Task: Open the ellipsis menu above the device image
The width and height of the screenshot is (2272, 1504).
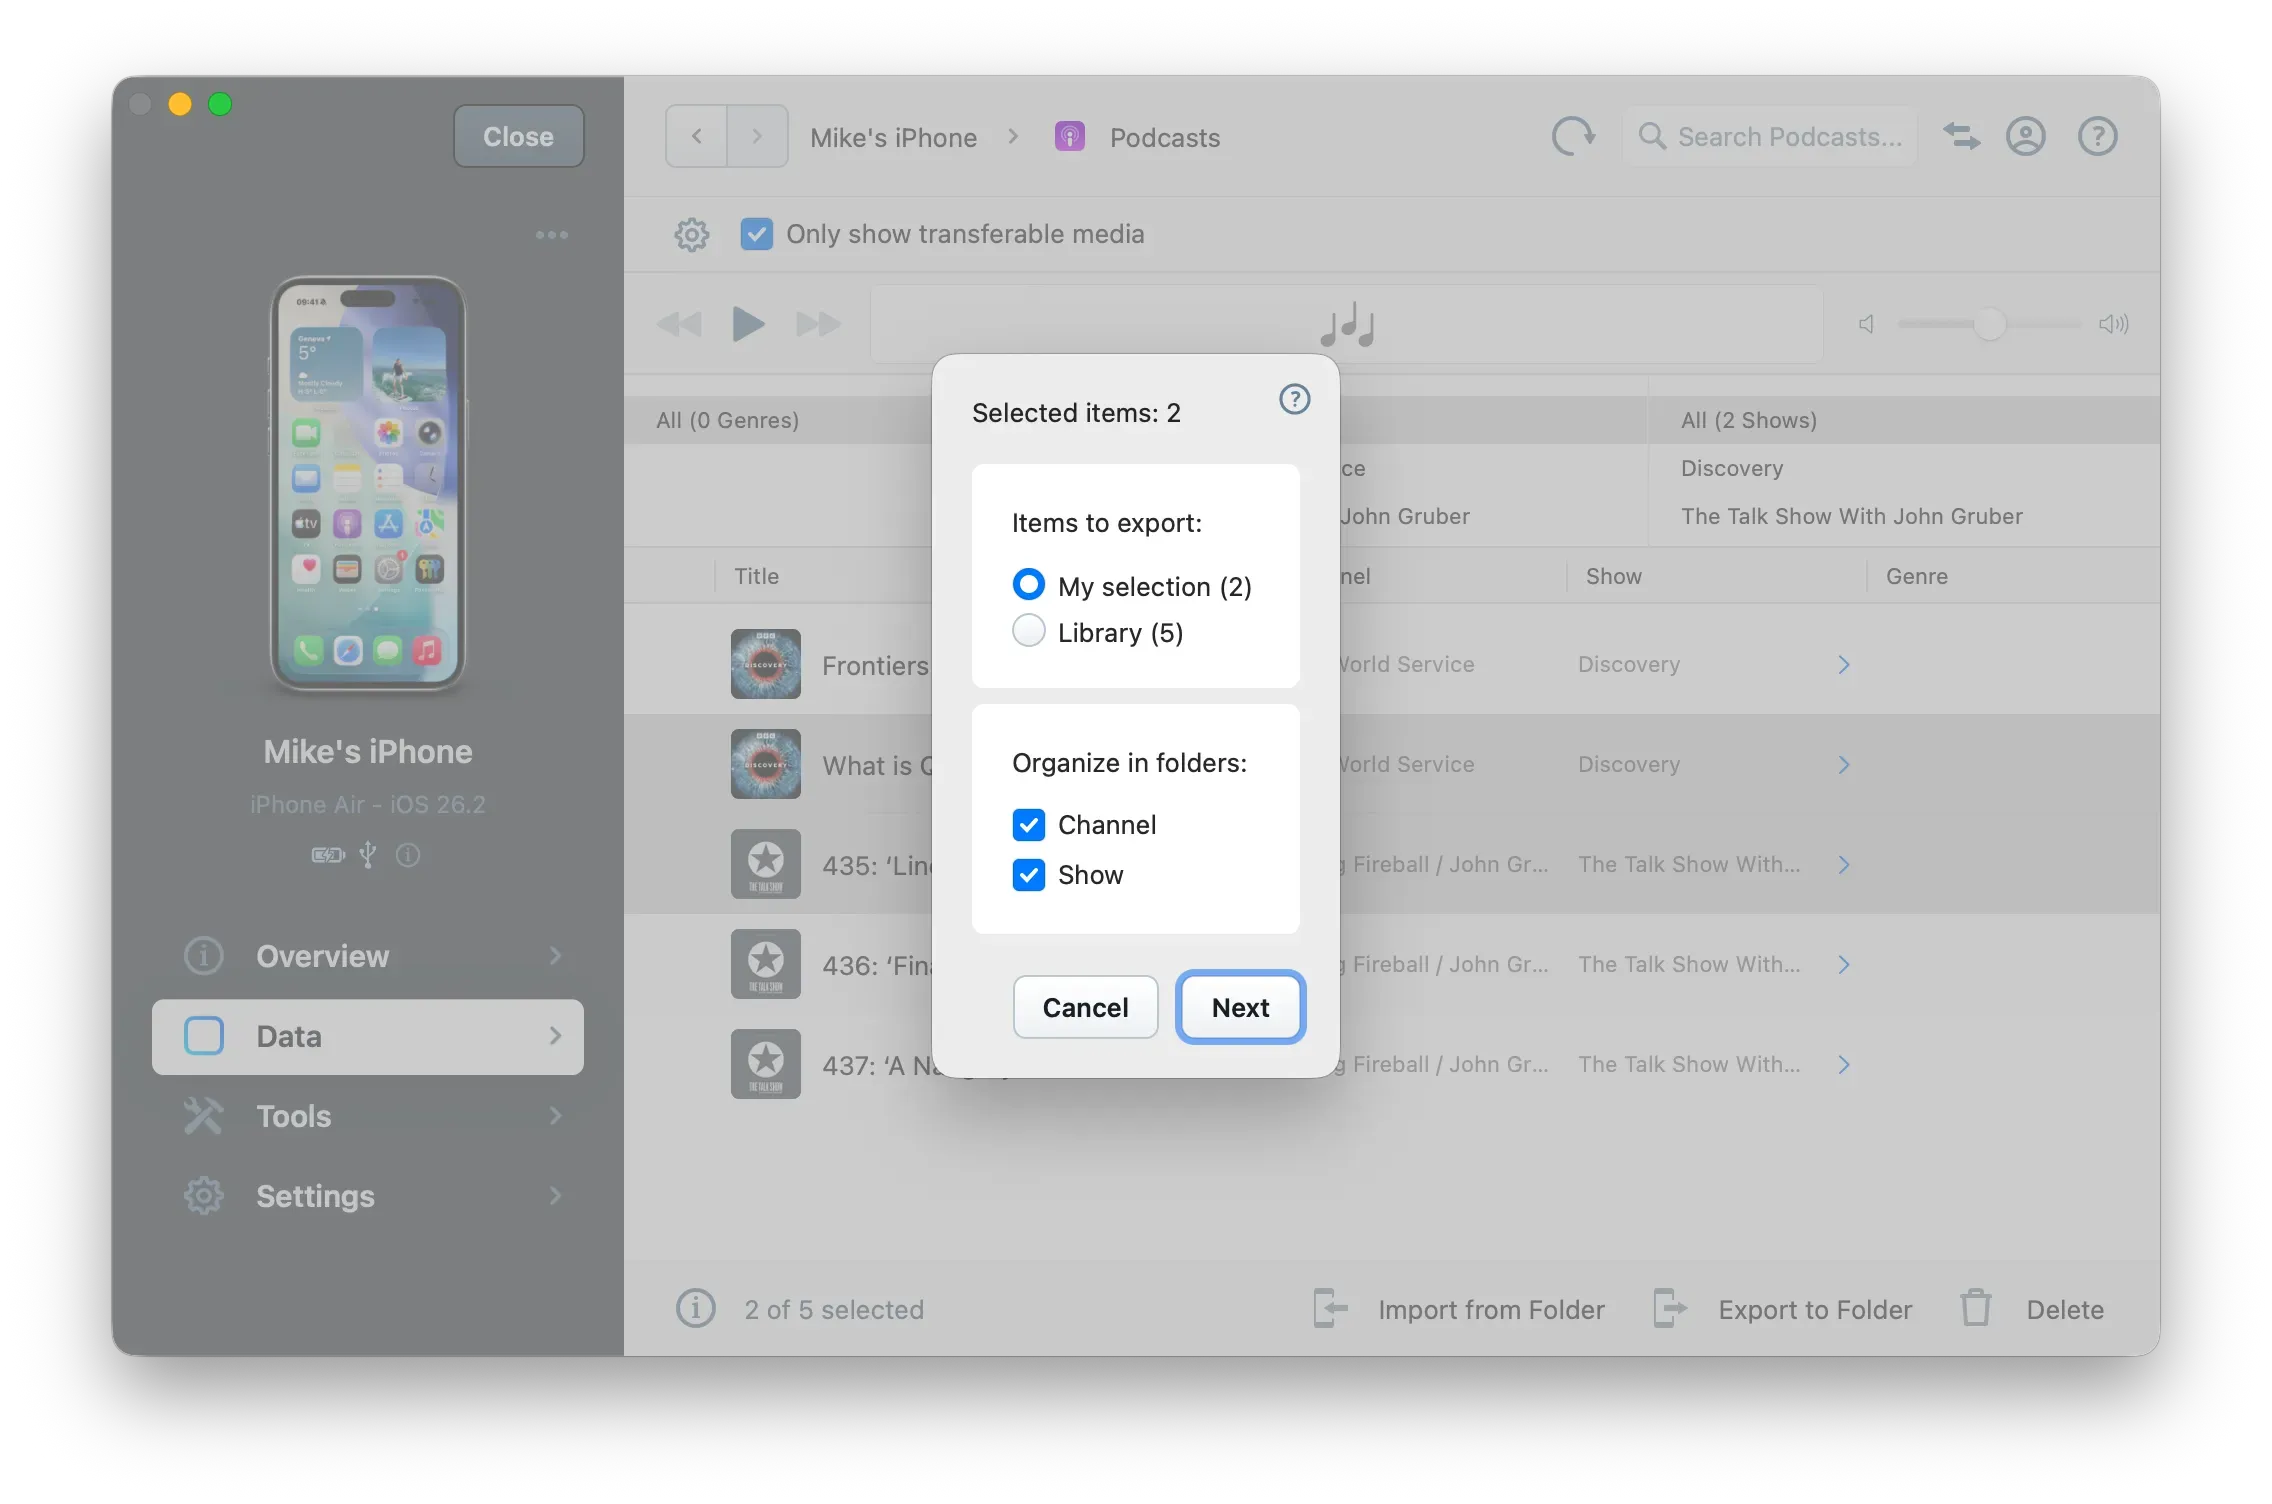Action: (x=551, y=234)
